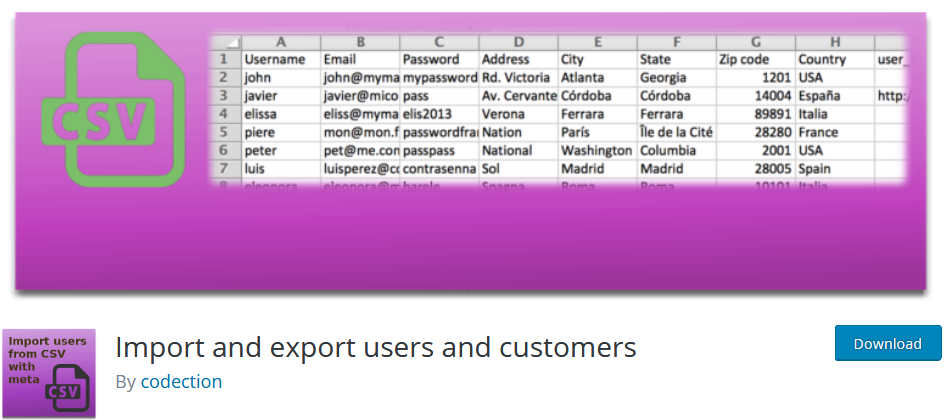Select column D header in the spreadsheet
Viewport: 944px width, 420px height.
[x=518, y=42]
